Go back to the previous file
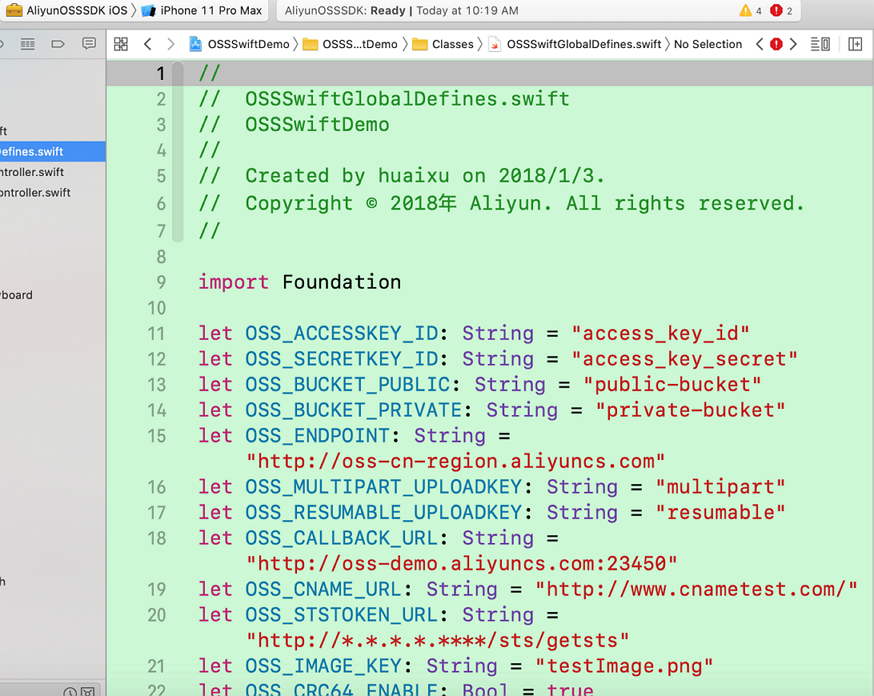The image size is (874, 696). [x=148, y=44]
